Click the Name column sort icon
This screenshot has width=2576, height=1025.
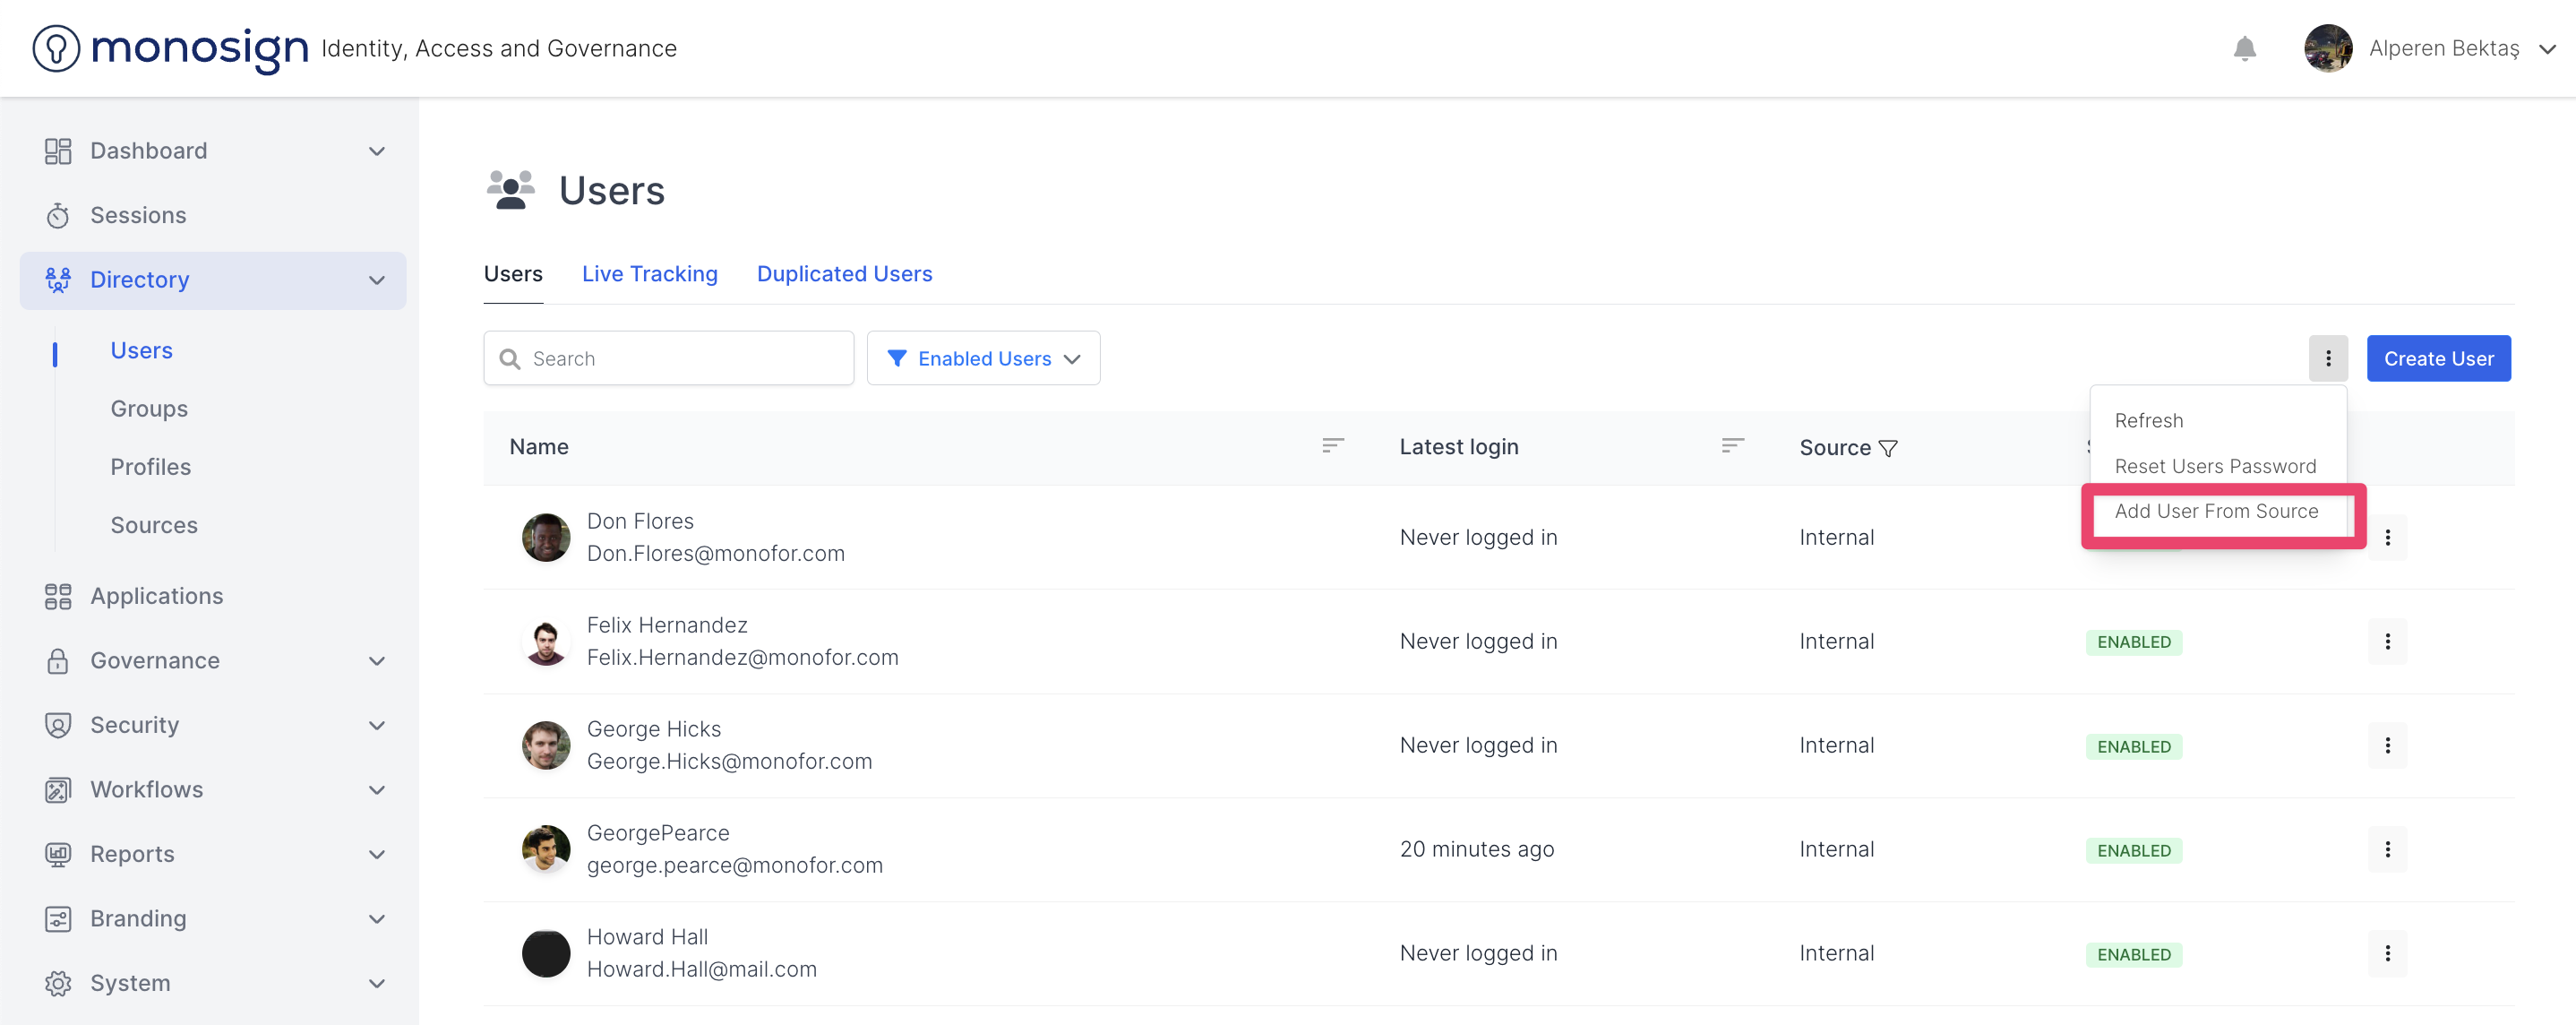tap(1332, 446)
